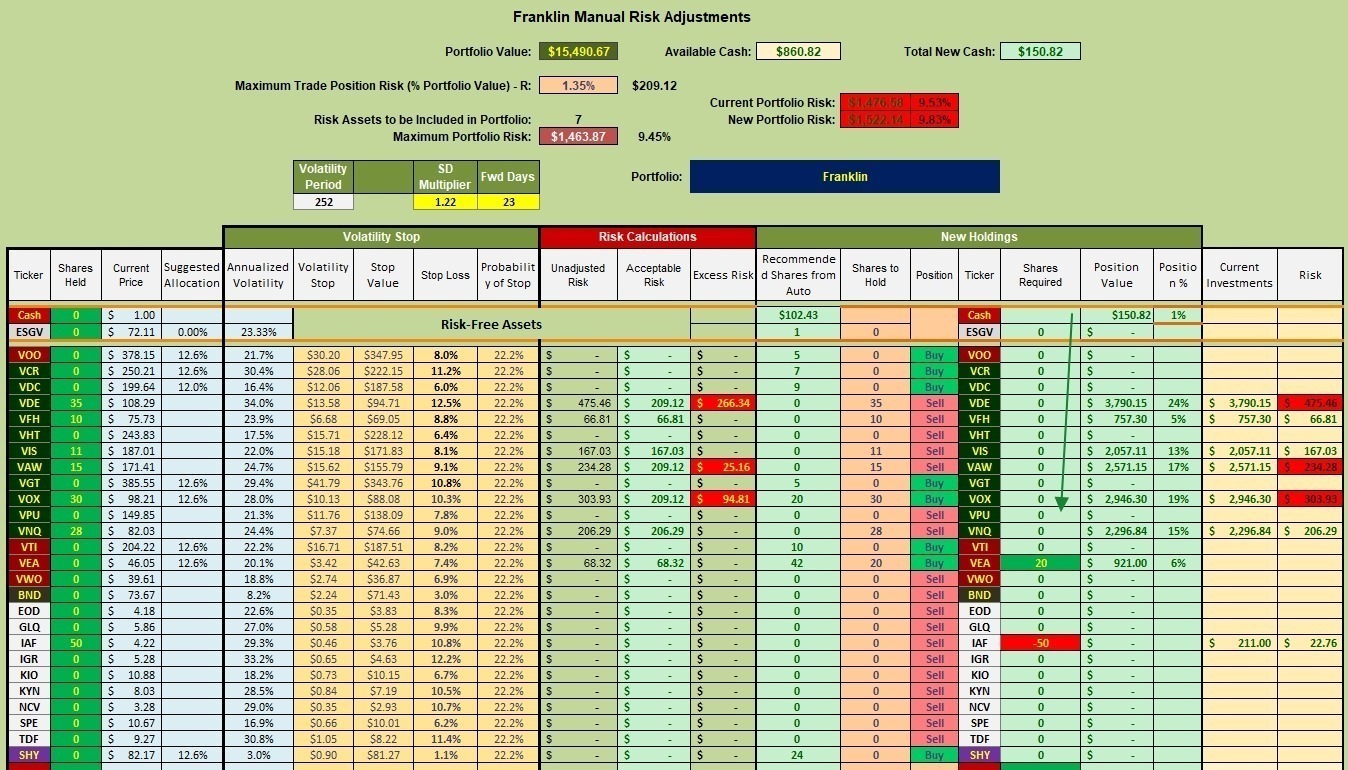Click the Cash recommended value $102.43
This screenshot has height=770, width=1348.
pos(798,315)
